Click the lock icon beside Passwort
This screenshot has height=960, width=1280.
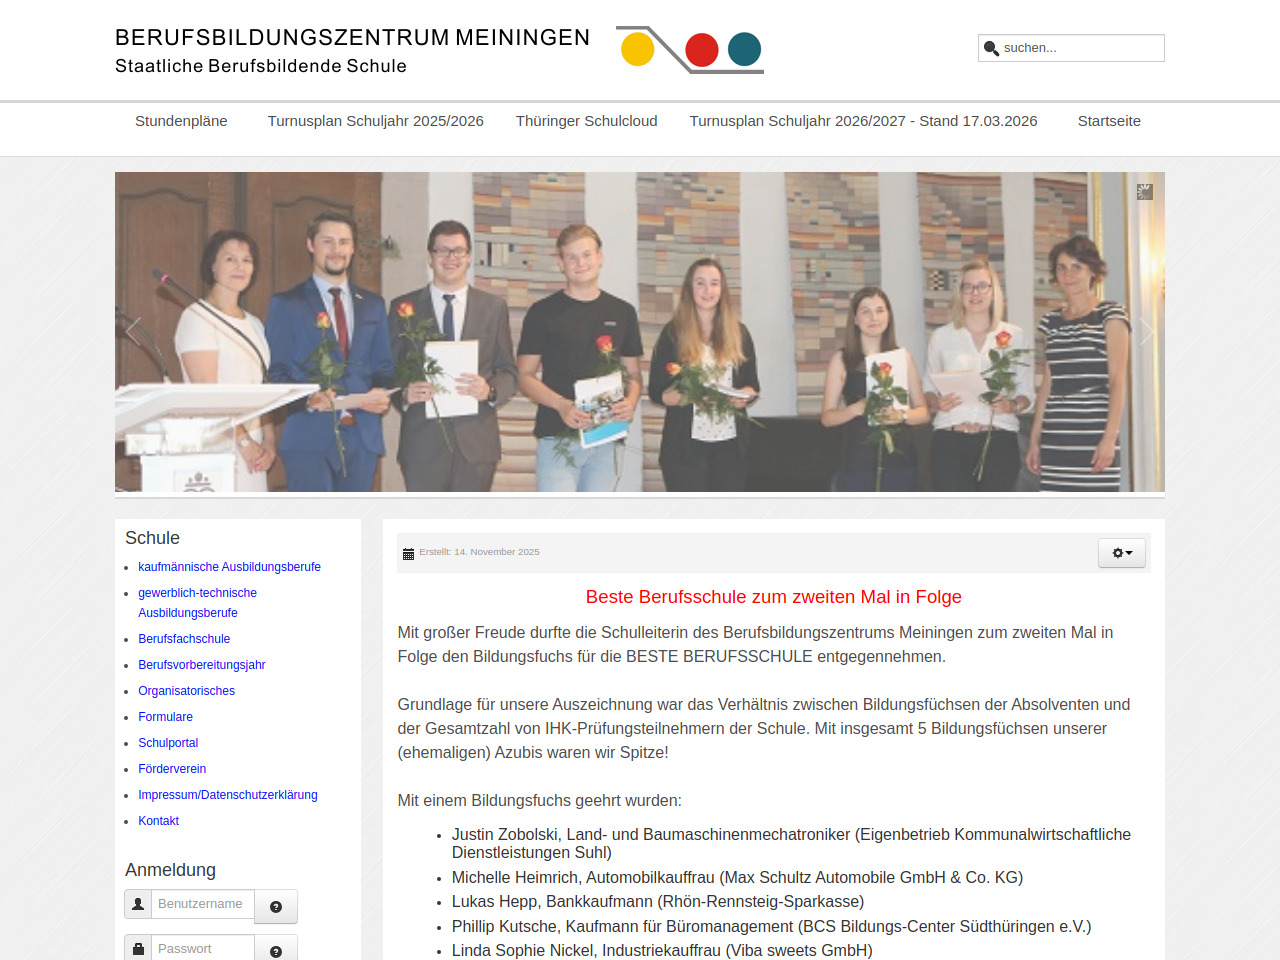[x=138, y=948]
